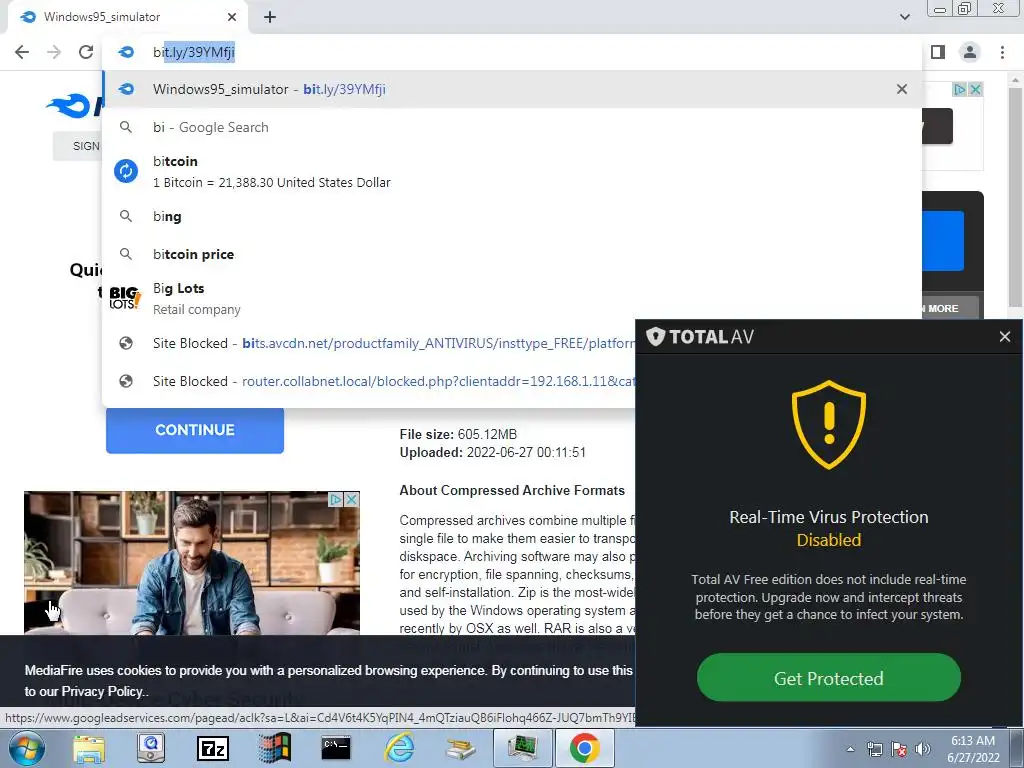Open the router.collabnet.local Site Blocked suggestion
The width and height of the screenshot is (1024, 768).
[369, 381]
